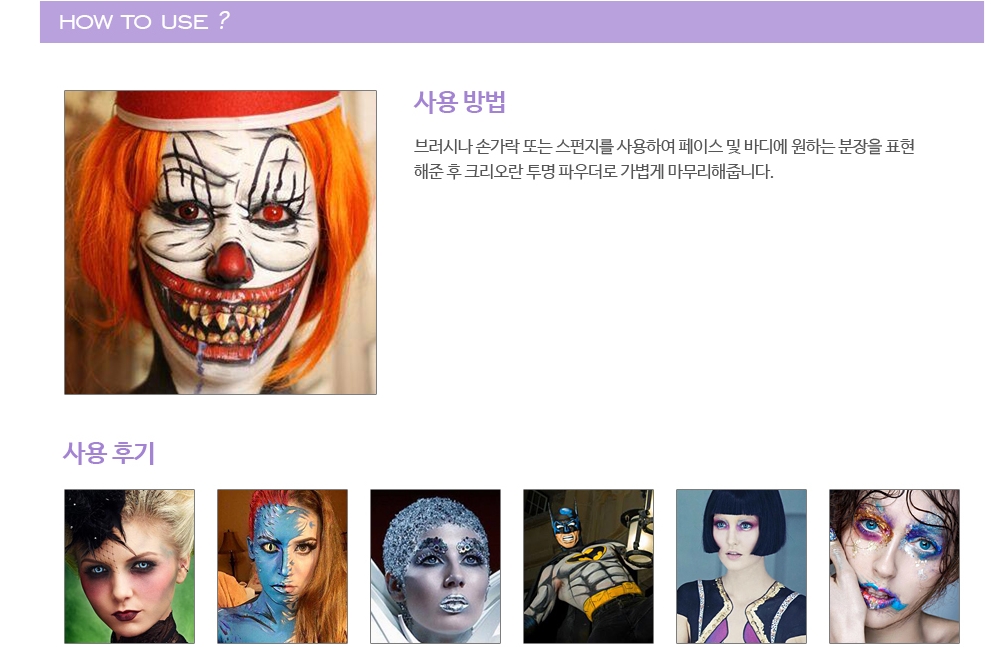Select the '사용 방법' heading
The image size is (994, 647).
coord(460,102)
